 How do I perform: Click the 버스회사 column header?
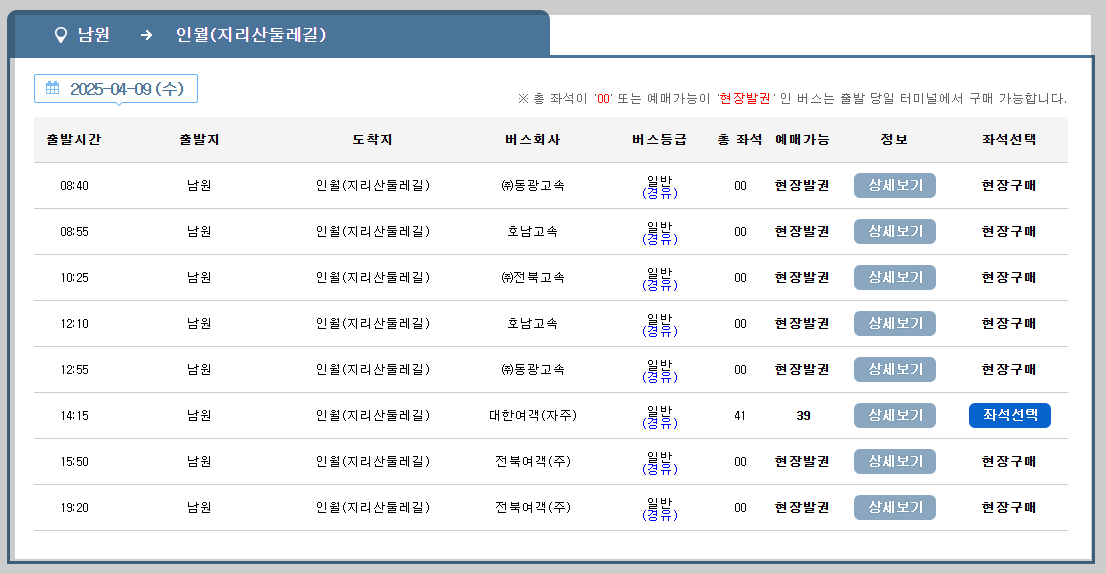(x=533, y=140)
